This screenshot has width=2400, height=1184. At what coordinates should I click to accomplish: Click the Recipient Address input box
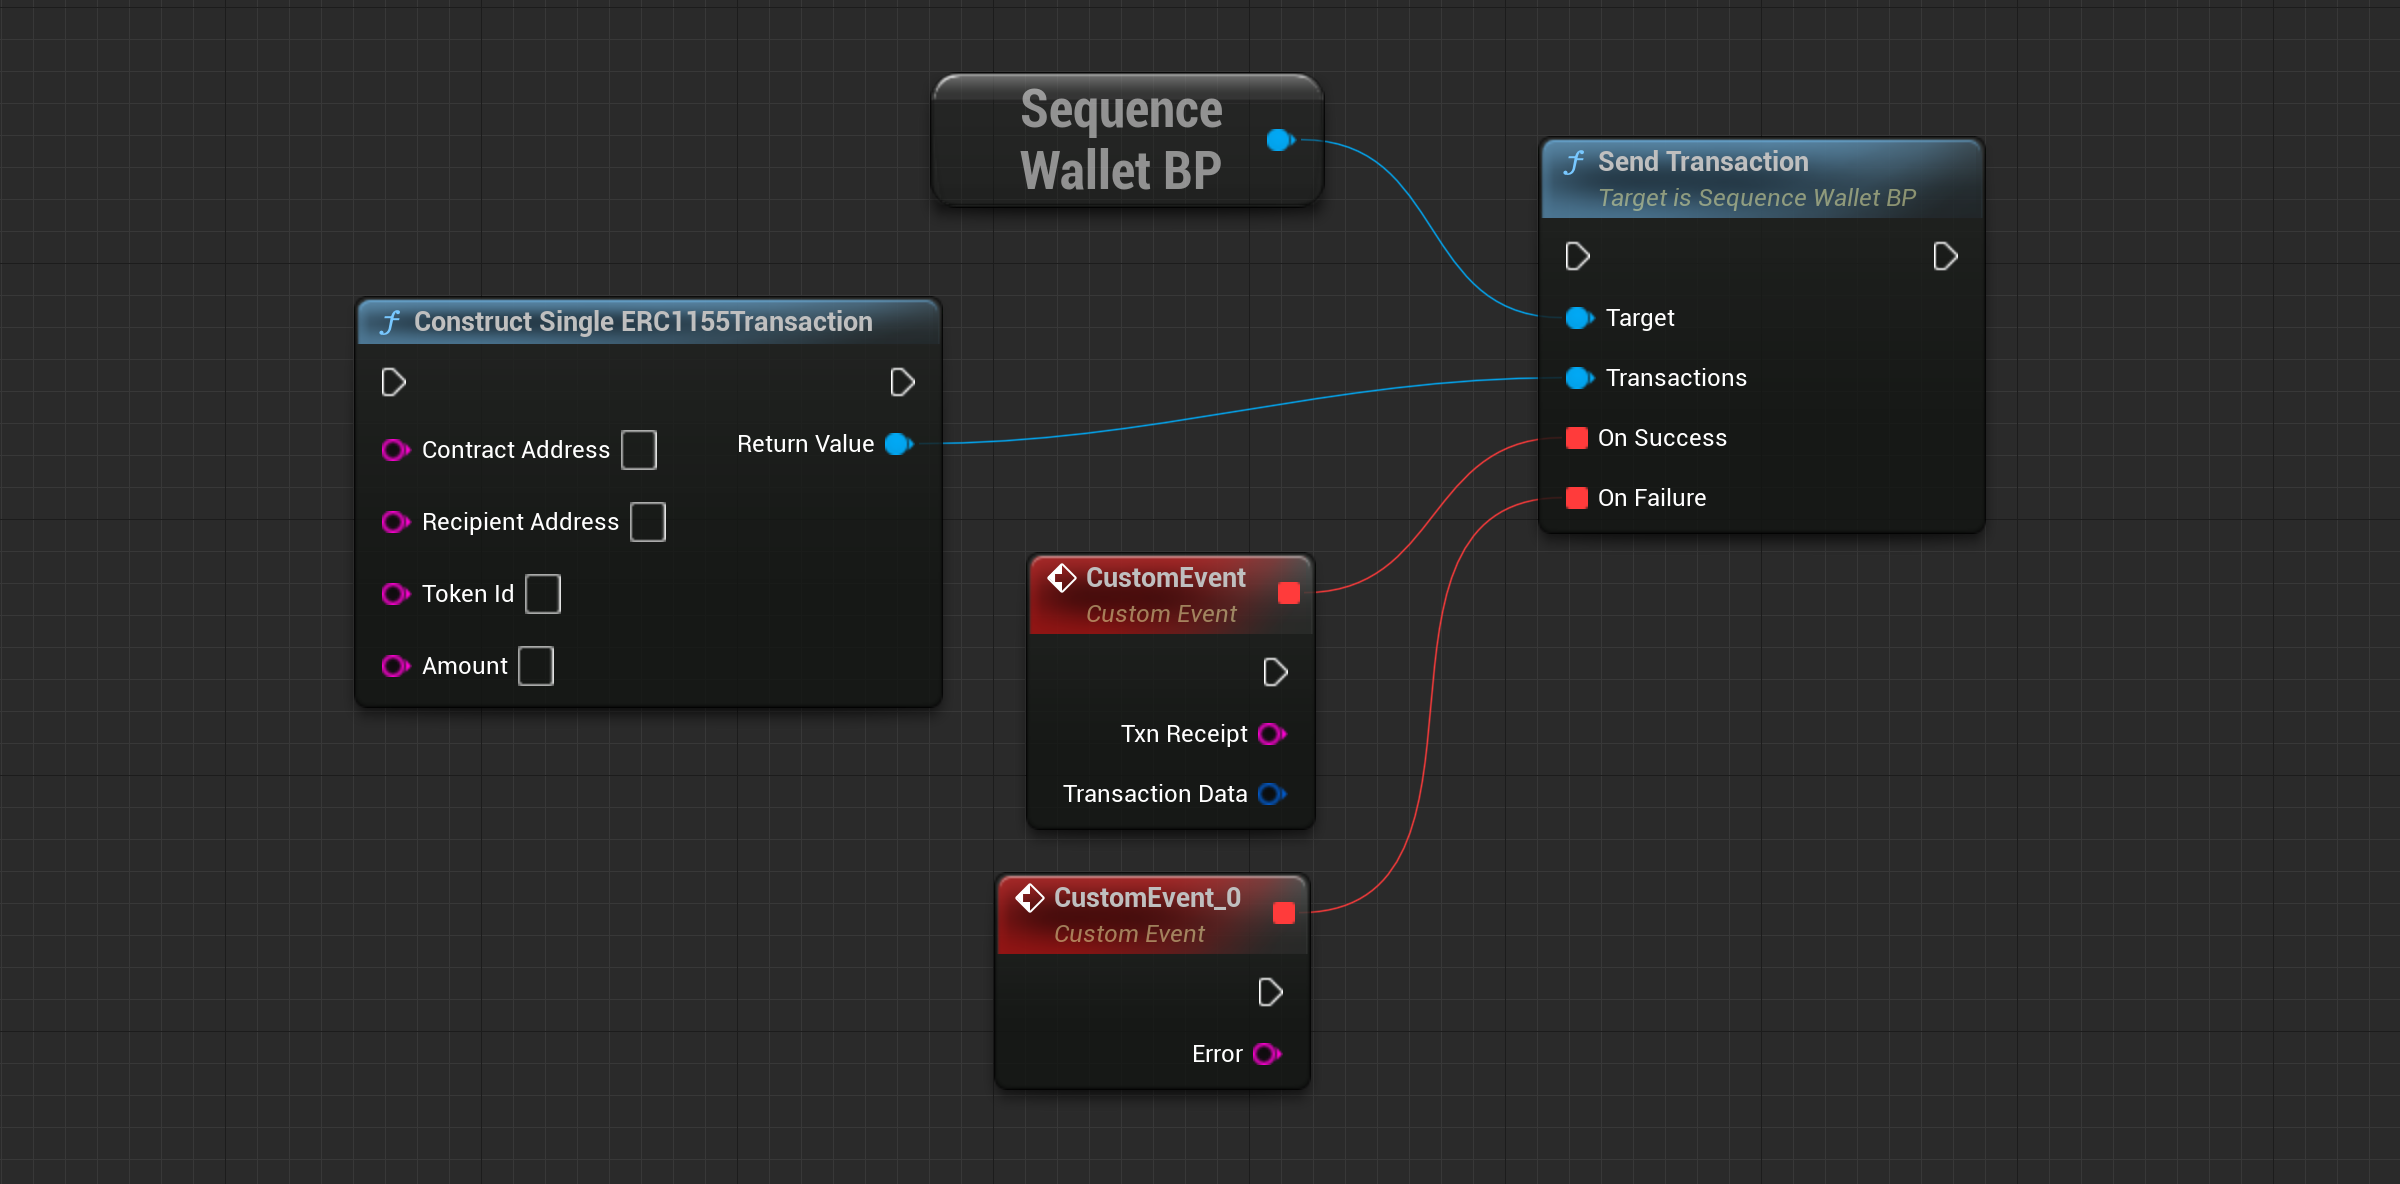coord(648,522)
